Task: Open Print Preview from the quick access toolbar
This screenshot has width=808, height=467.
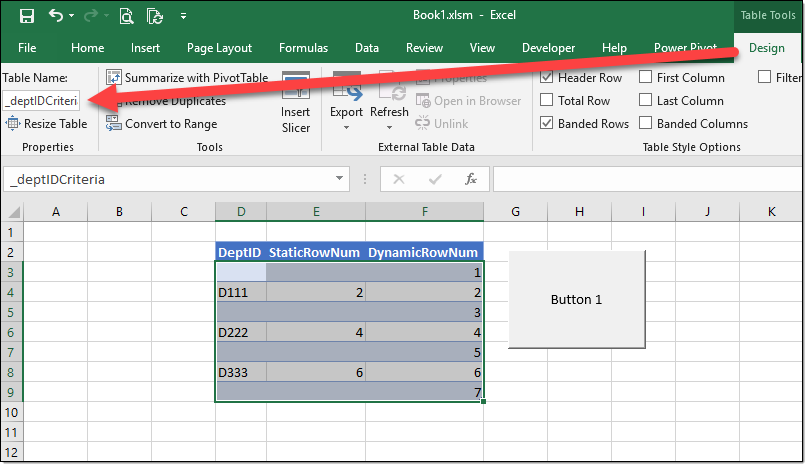Action: click(x=126, y=16)
